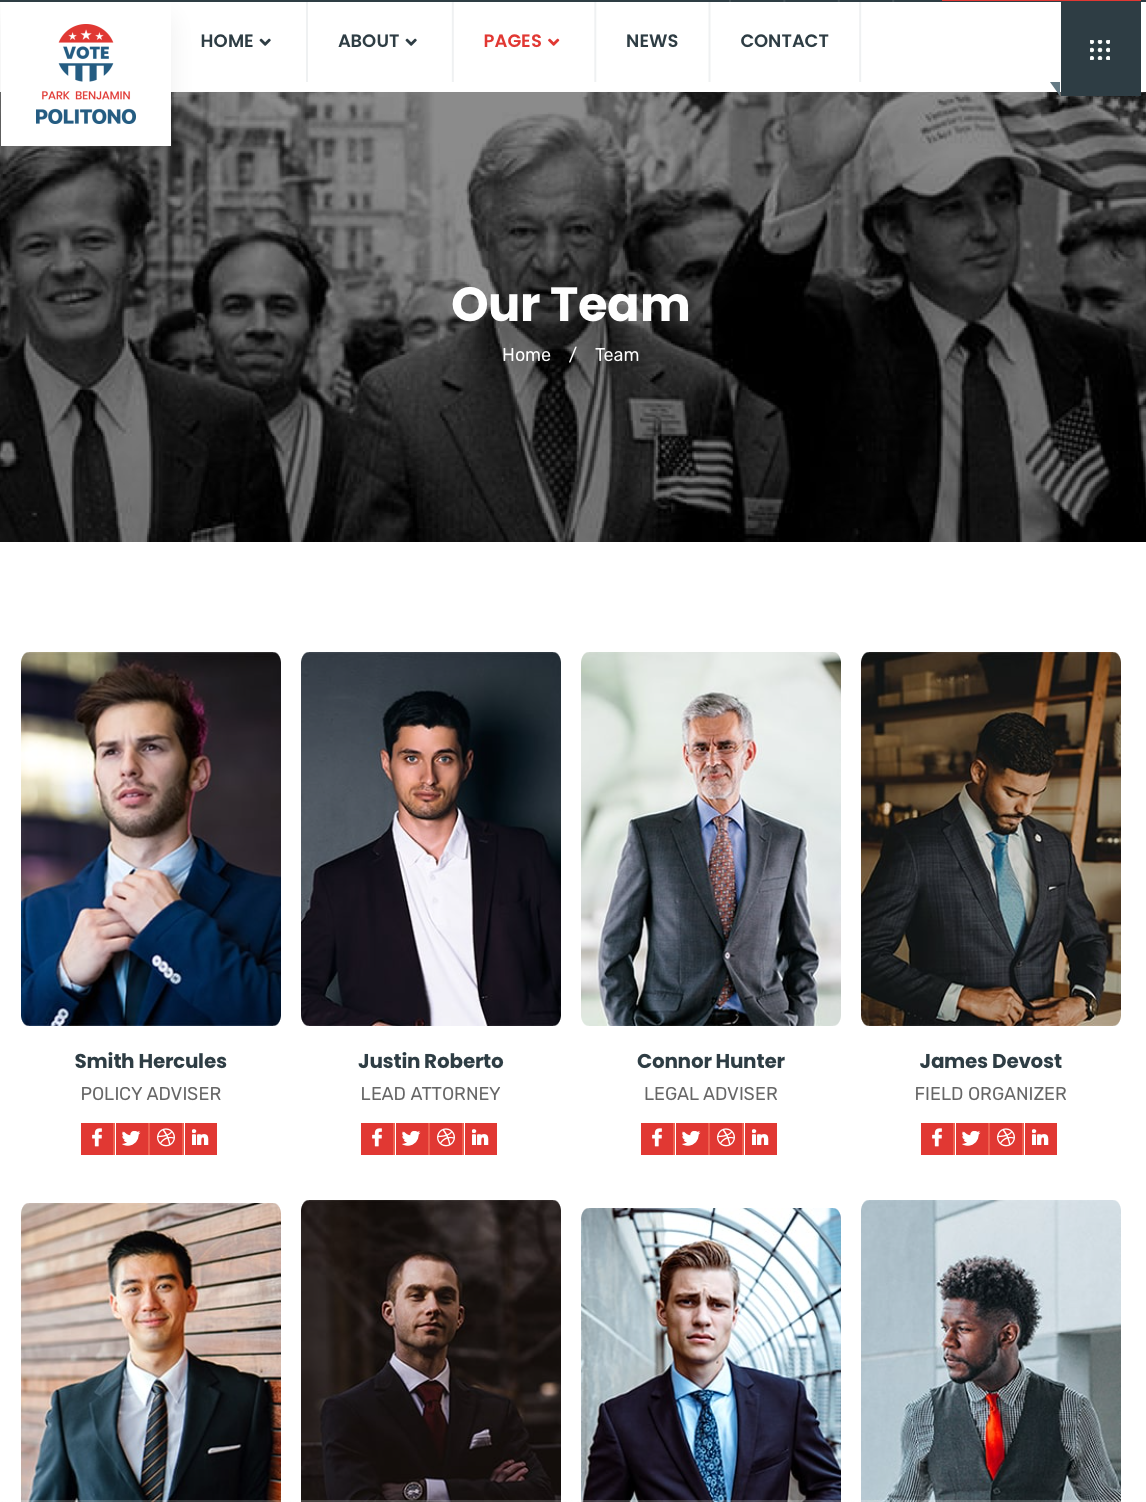Click the Vote Politono logo
Viewport: 1146px width, 1502px height.
(86, 76)
